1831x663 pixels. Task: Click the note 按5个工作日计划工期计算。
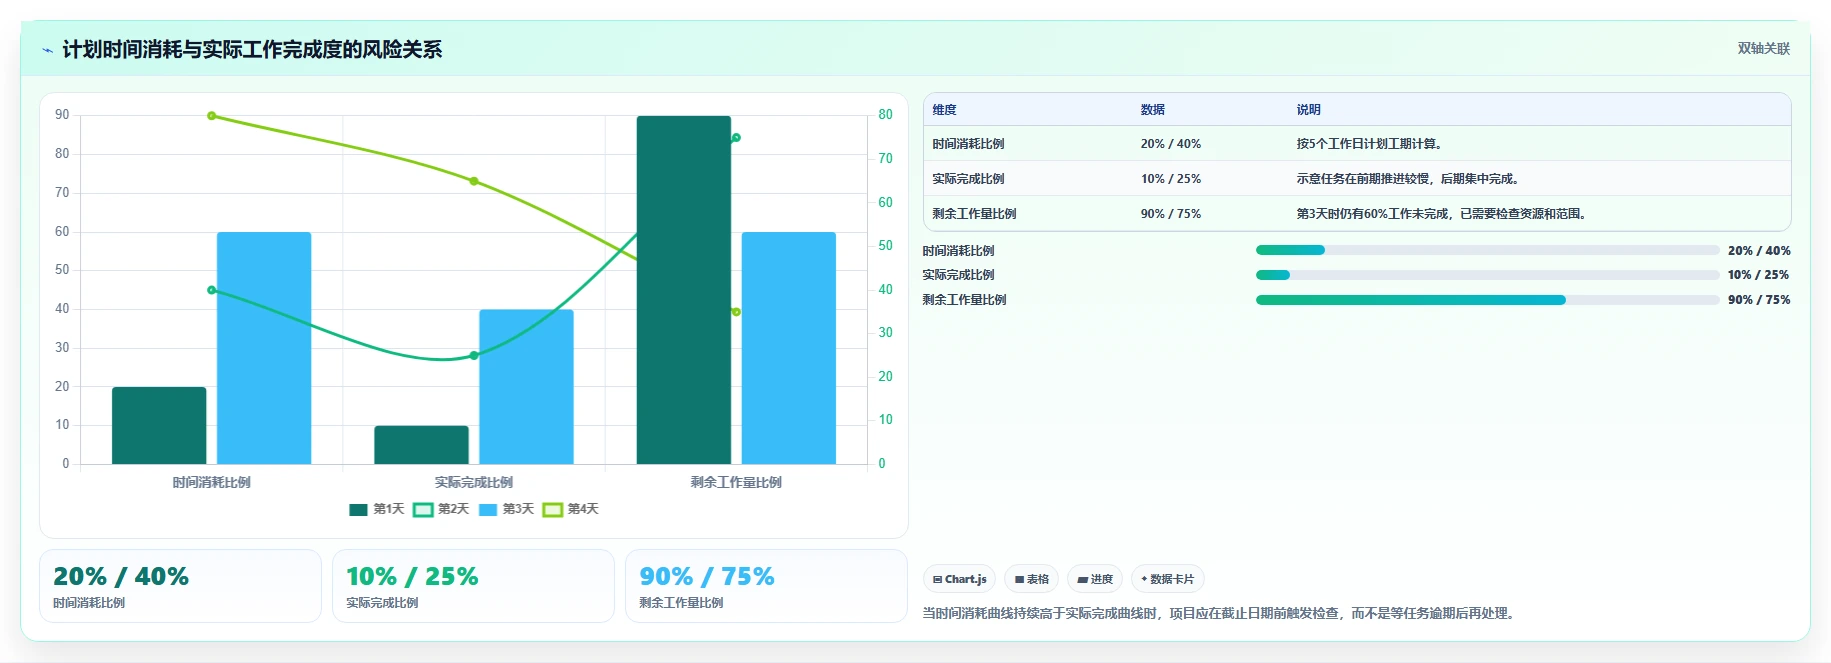point(1371,144)
